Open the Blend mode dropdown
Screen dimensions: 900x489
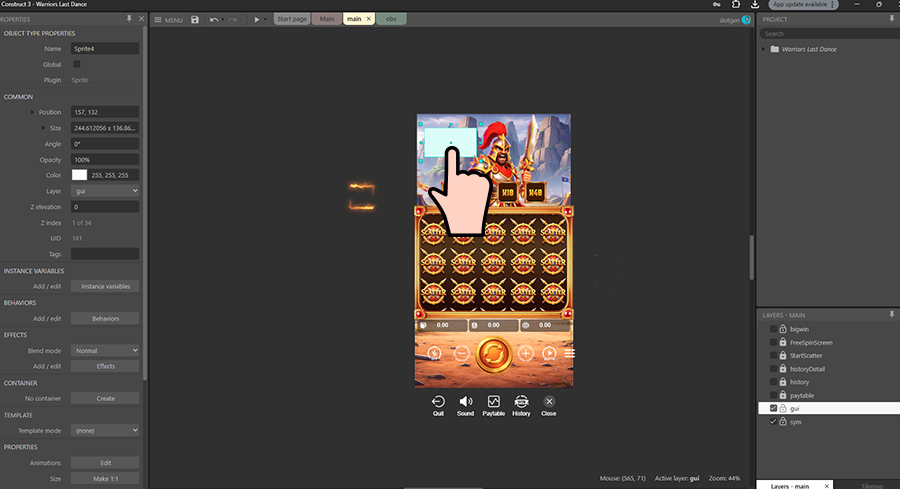[105, 350]
